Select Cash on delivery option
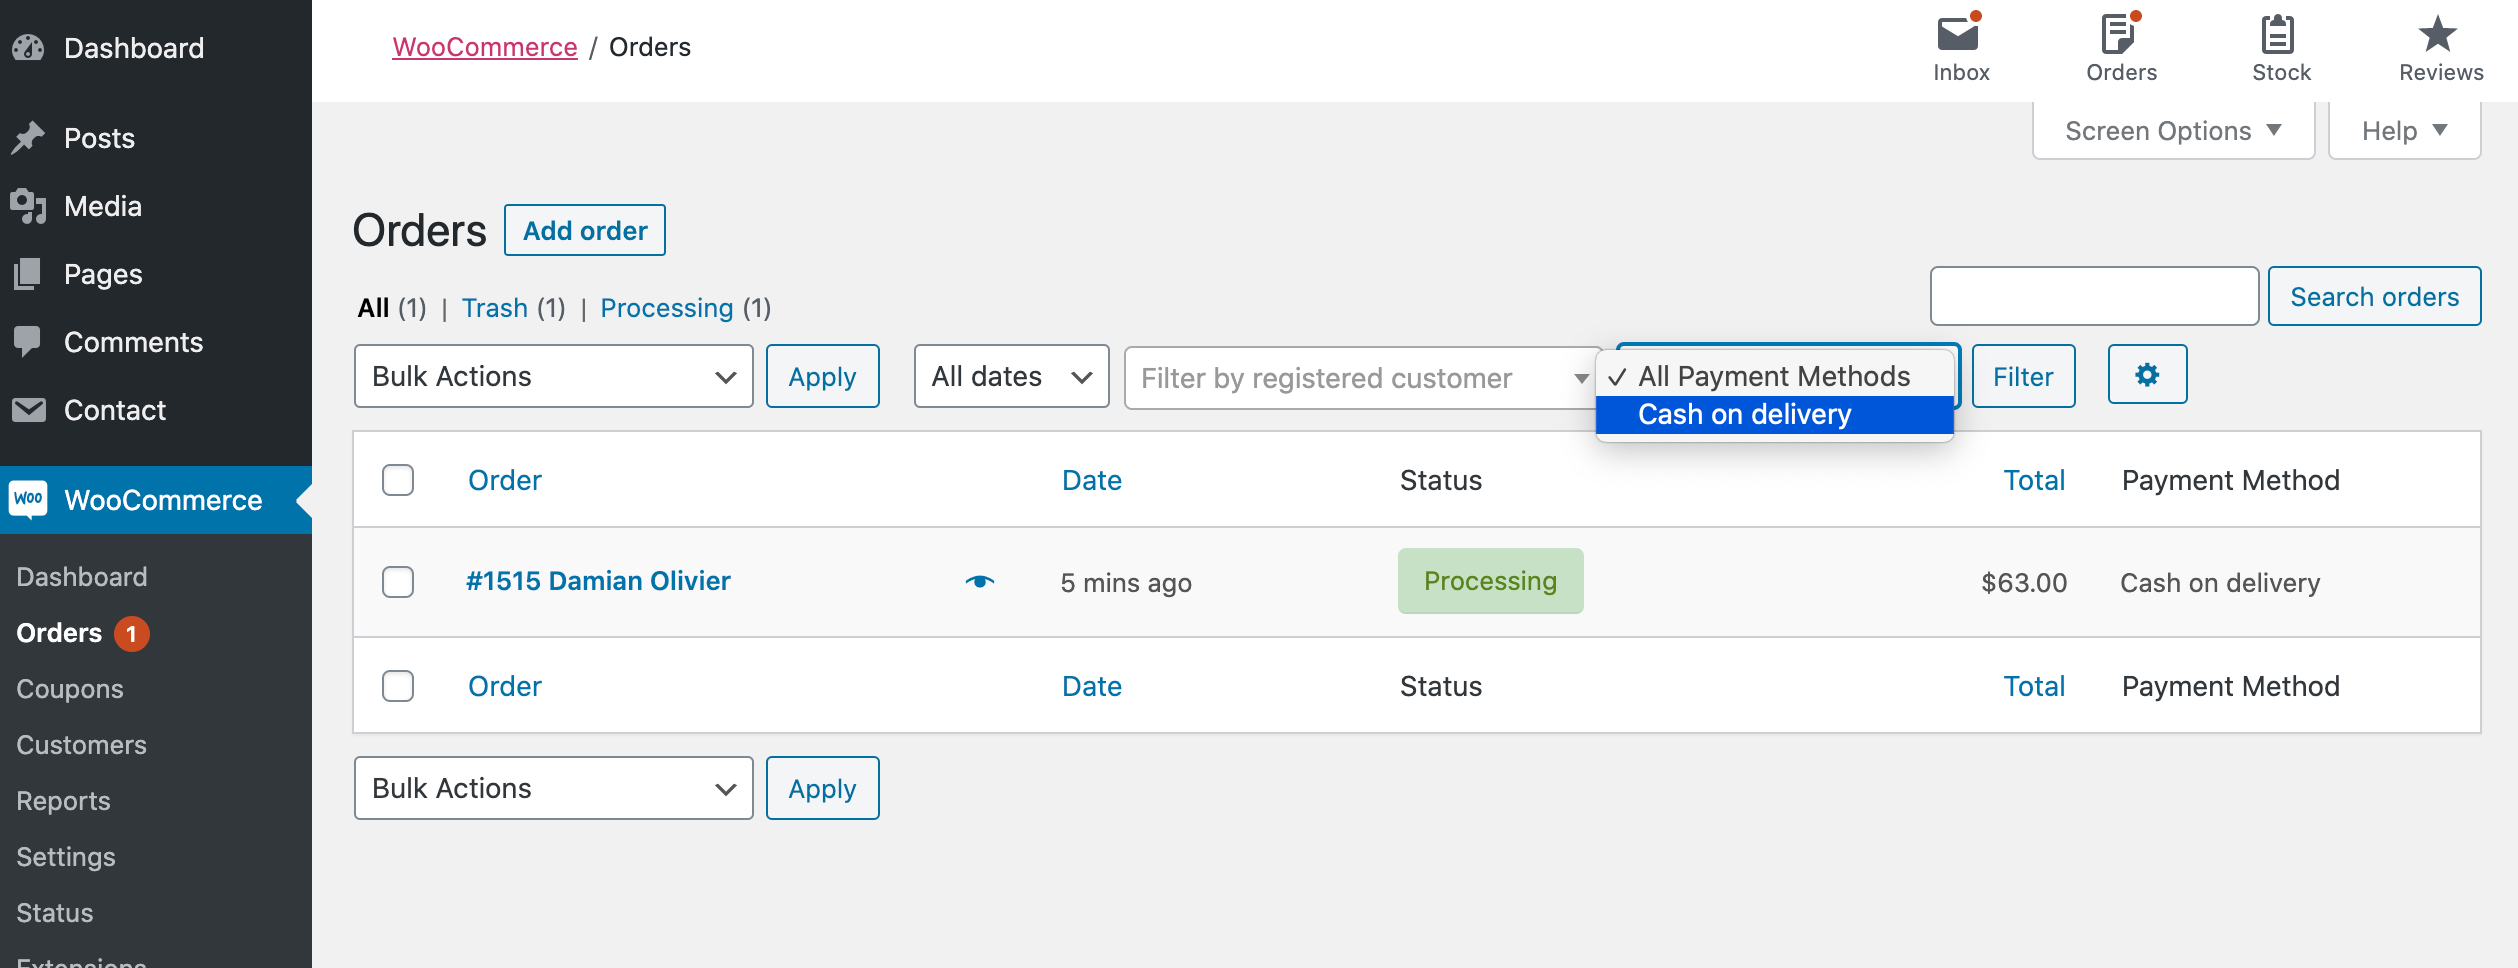The image size is (2518, 968). (1744, 415)
